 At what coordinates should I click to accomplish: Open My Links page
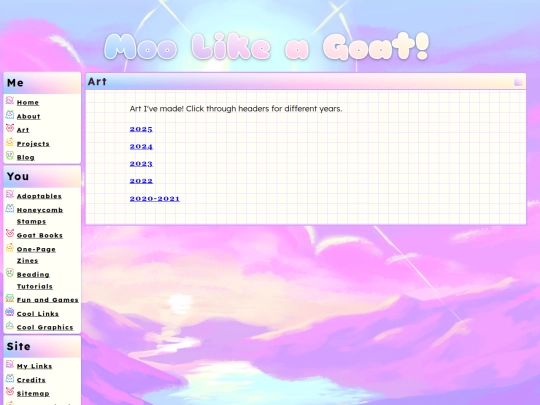click(34, 366)
